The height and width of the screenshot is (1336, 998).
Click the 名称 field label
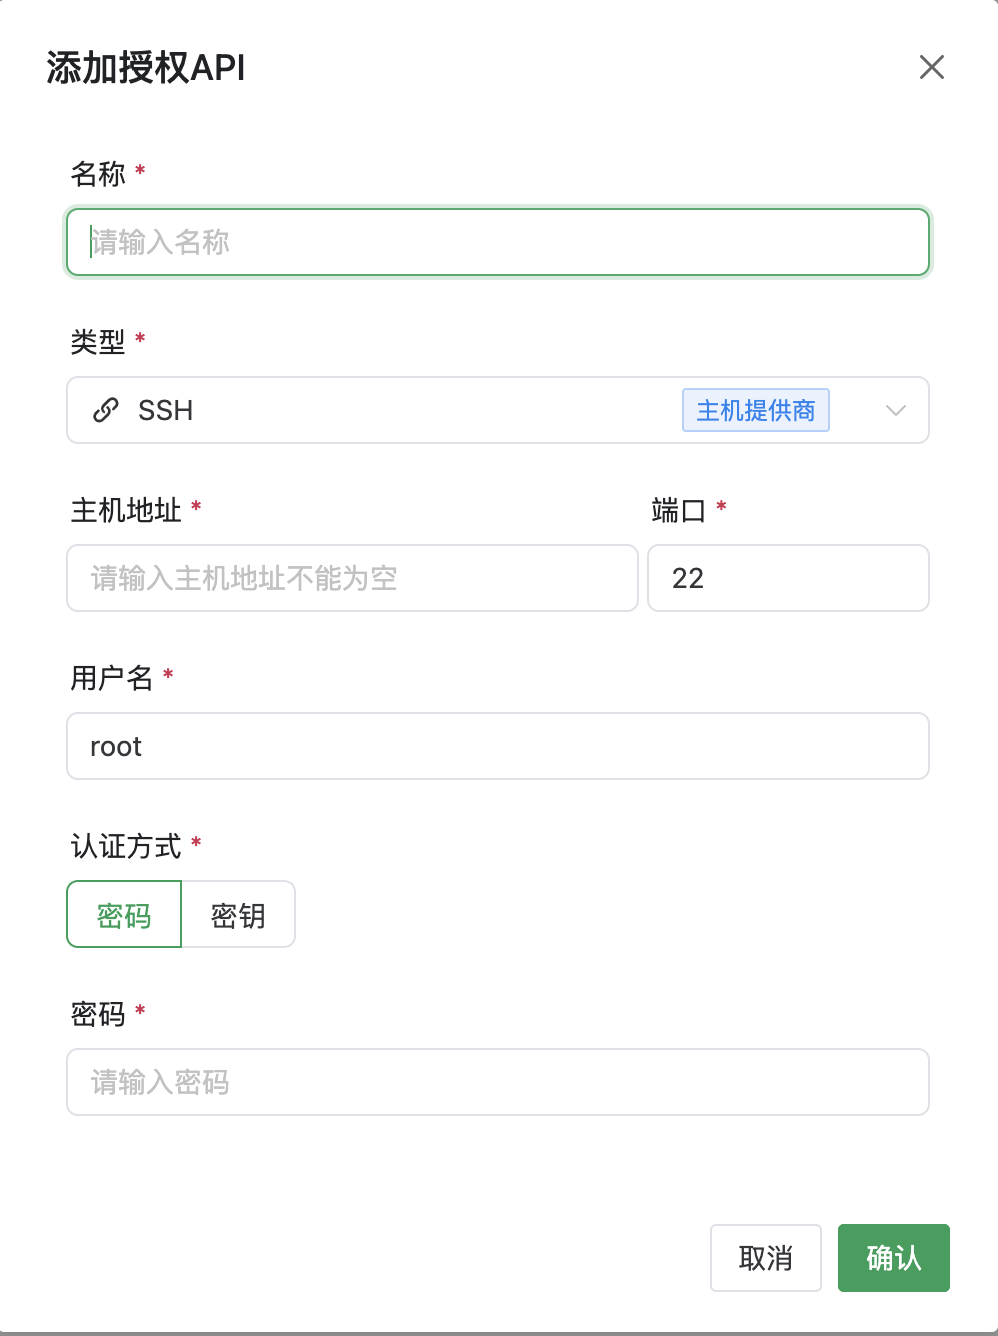[98, 174]
